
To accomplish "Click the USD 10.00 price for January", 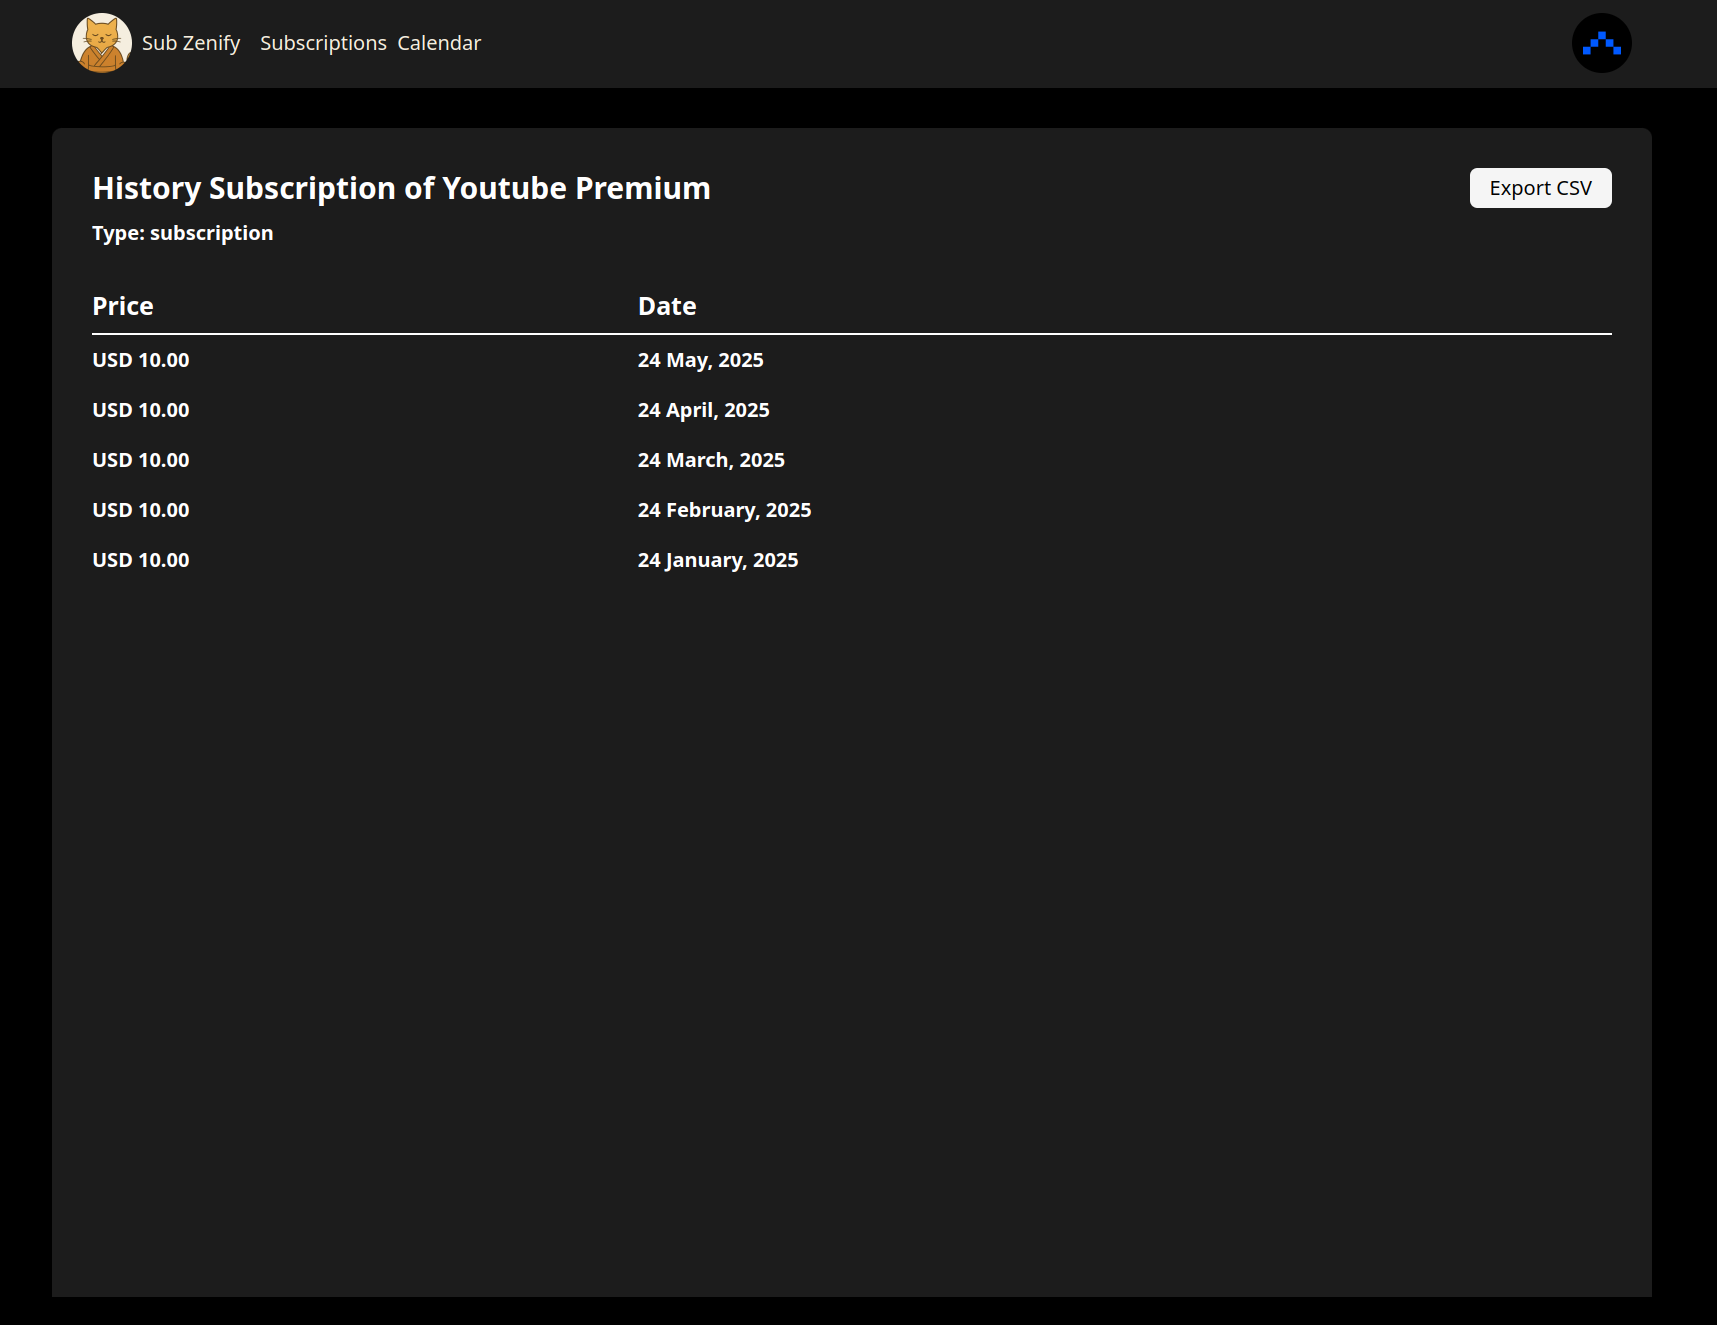I will (141, 560).
